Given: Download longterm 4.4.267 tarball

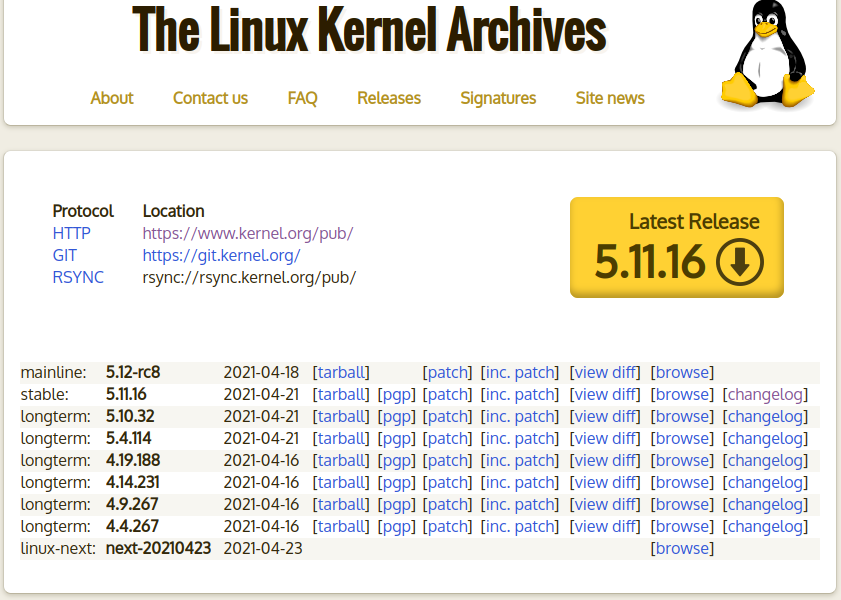Looking at the screenshot, I should pyautogui.click(x=341, y=526).
